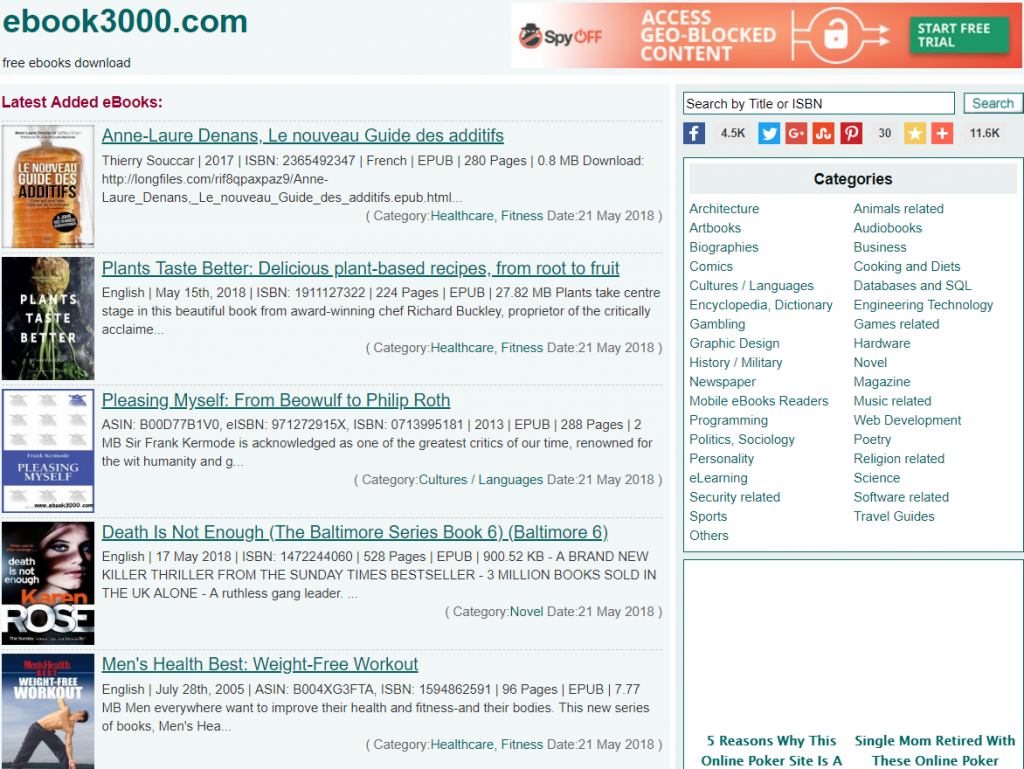Open the Travel Guides category
The height and width of the screenshot is (769, 1024).
(x=893, y=516)
